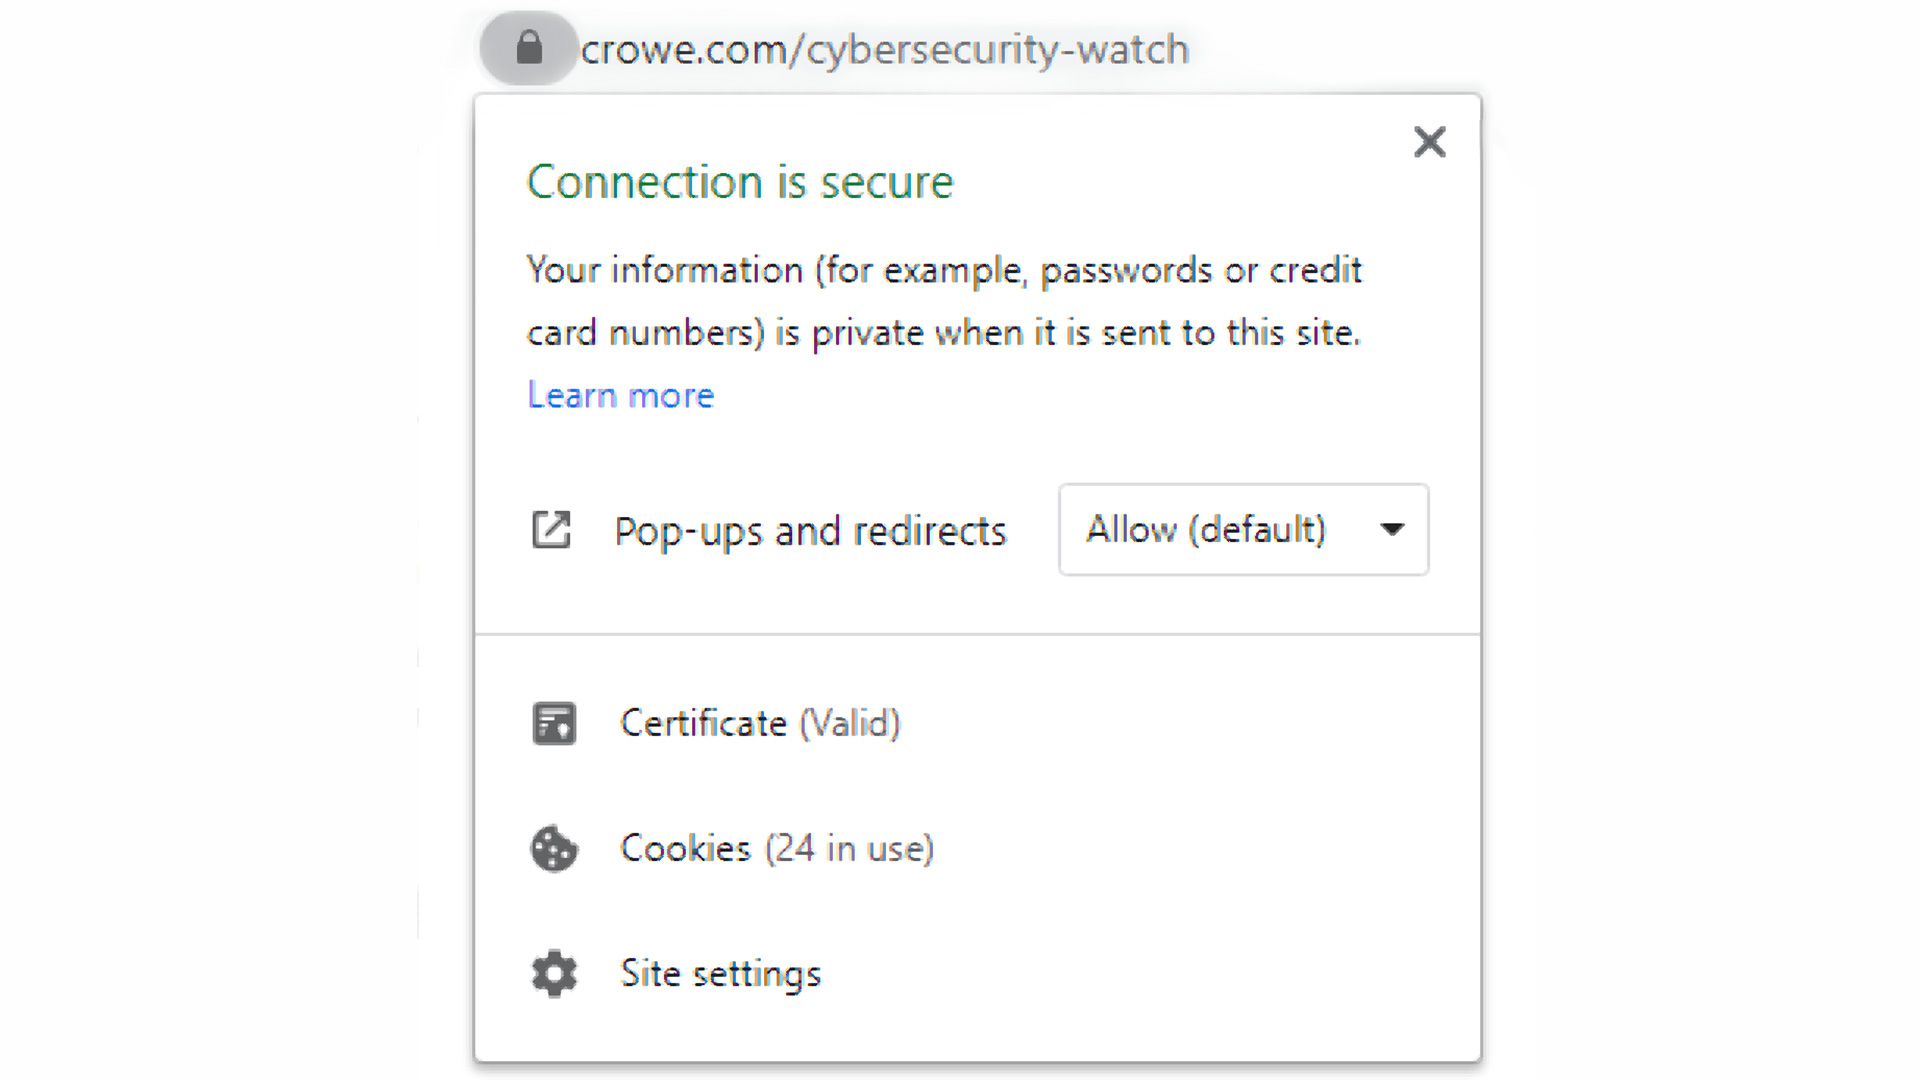
Task: Click the crowe.com domain in the address bar
Action: click(x=684, y=50)
